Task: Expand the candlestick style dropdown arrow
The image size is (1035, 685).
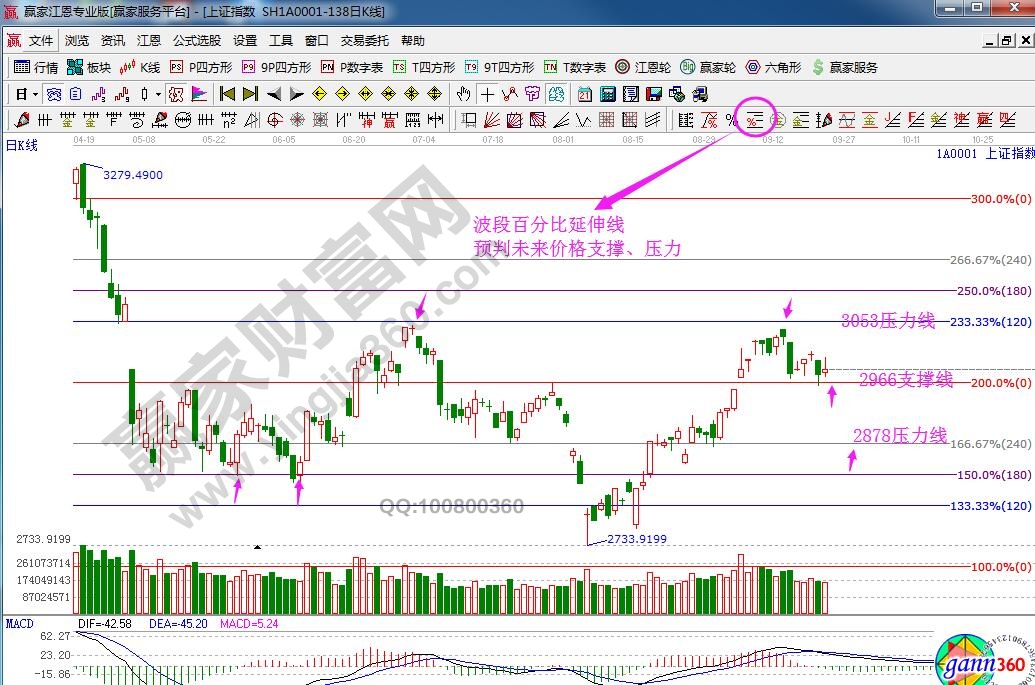Action: [158, 94]
